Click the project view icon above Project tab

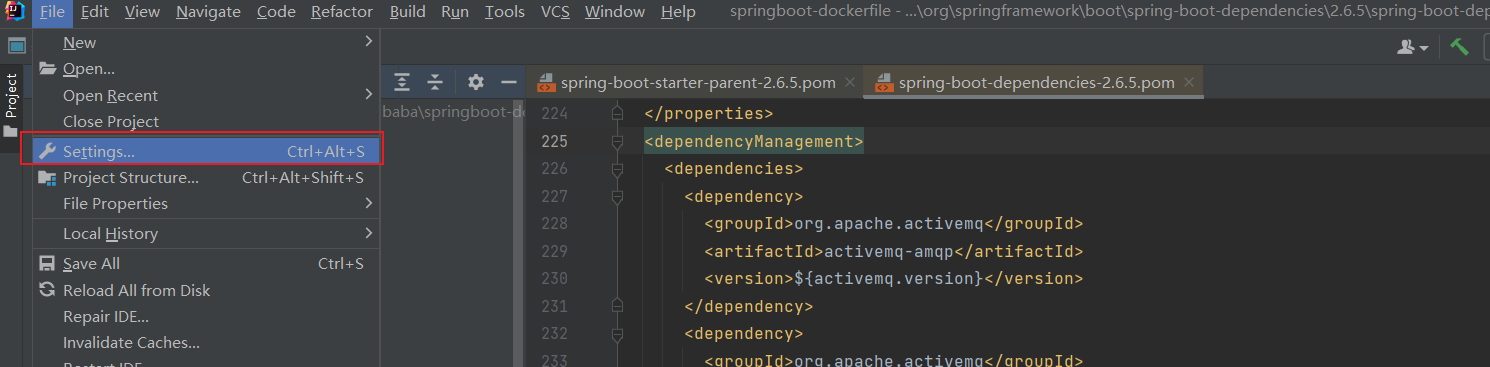click(16, 46)
